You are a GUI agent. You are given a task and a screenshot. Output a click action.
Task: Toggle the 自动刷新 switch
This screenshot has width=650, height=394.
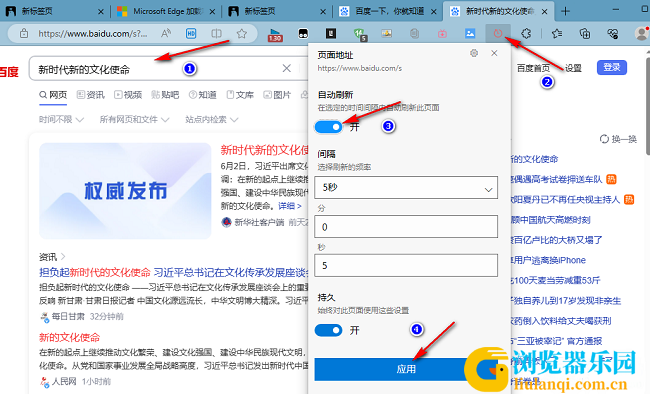[x=328, y=127]
